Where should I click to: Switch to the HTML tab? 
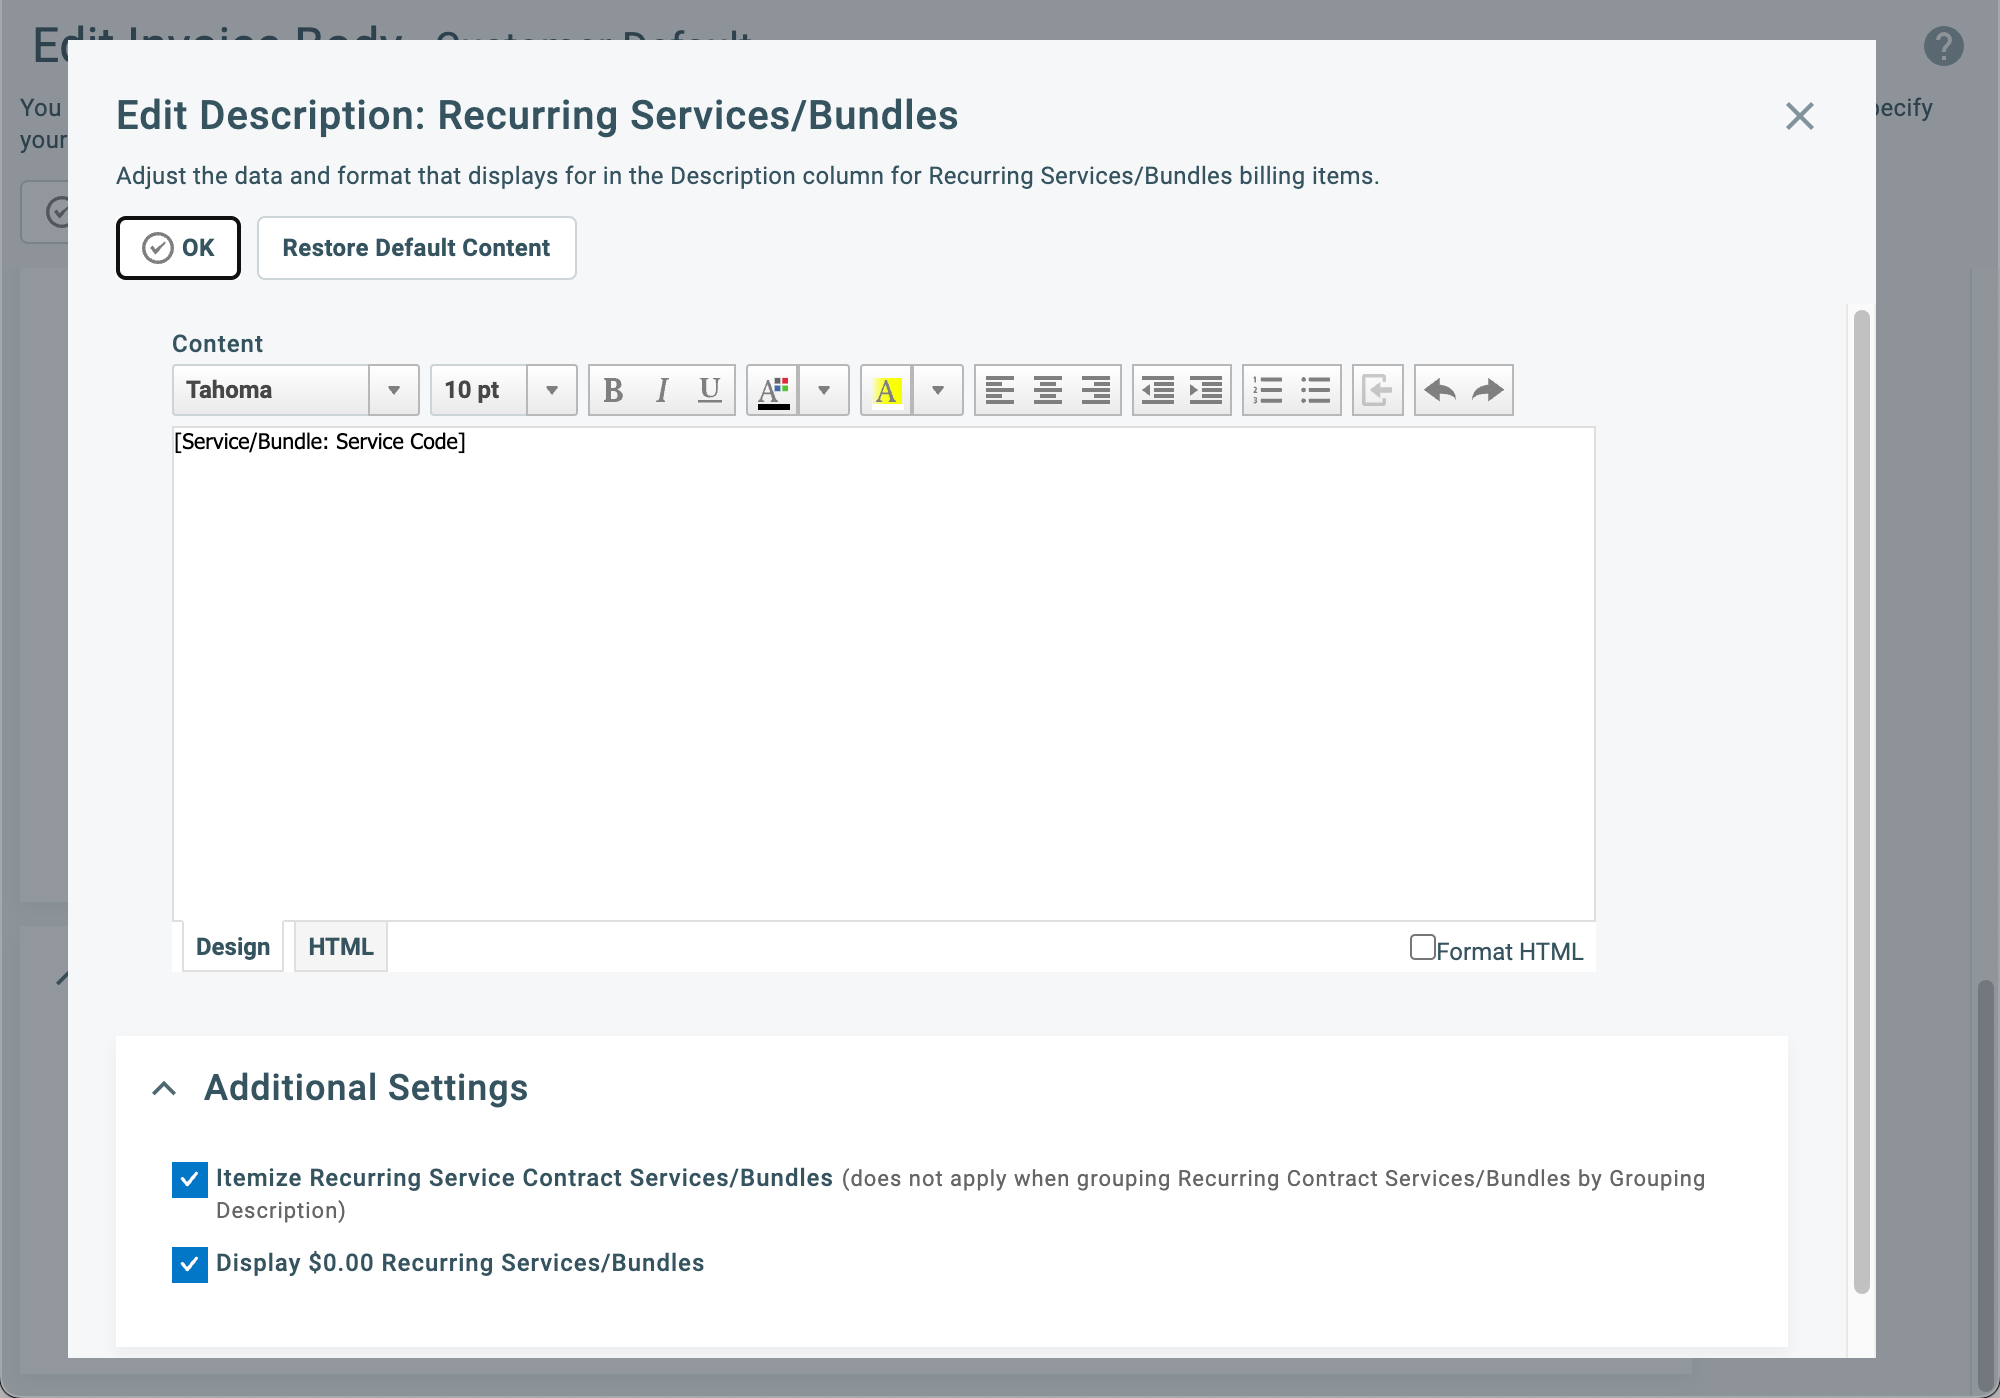coord(341,947)
